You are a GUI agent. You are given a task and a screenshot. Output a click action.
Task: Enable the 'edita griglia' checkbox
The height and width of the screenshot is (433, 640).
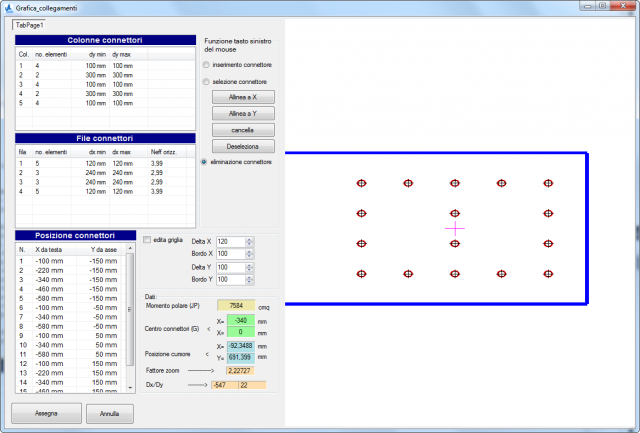tap(147, 240)
